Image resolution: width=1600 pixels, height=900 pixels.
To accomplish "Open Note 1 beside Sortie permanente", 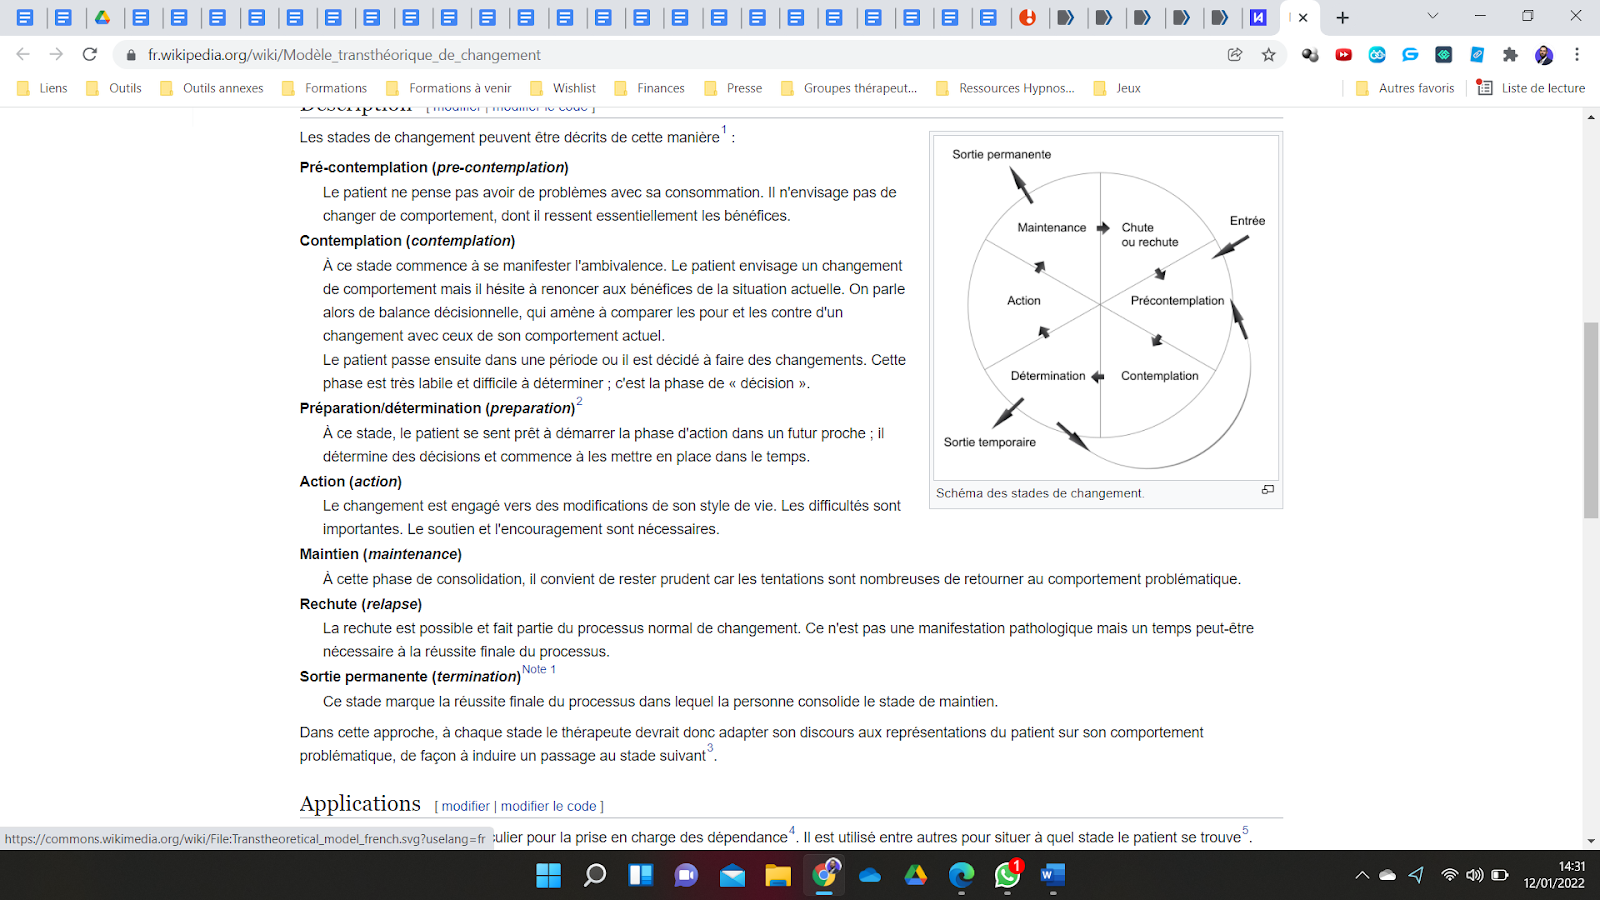I will coord(539,669).
